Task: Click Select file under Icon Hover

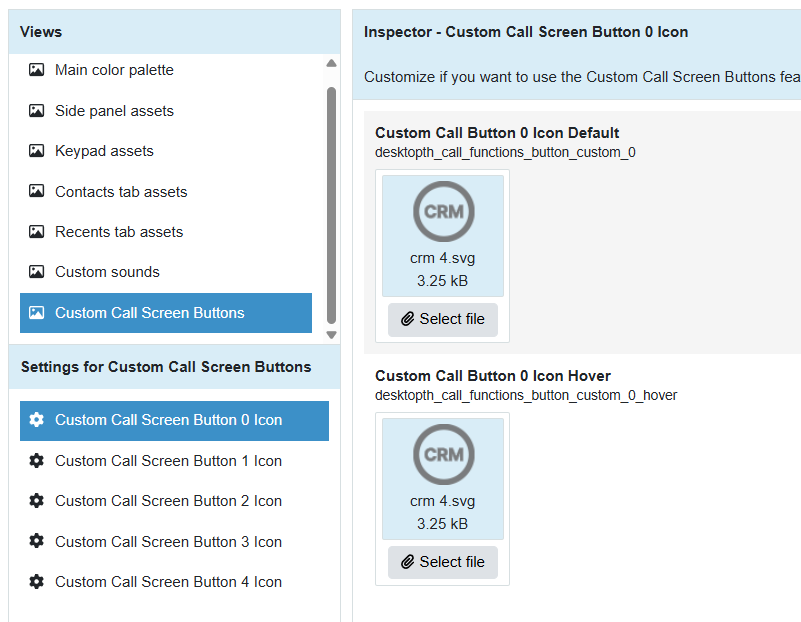Action: tap(442, 562)
